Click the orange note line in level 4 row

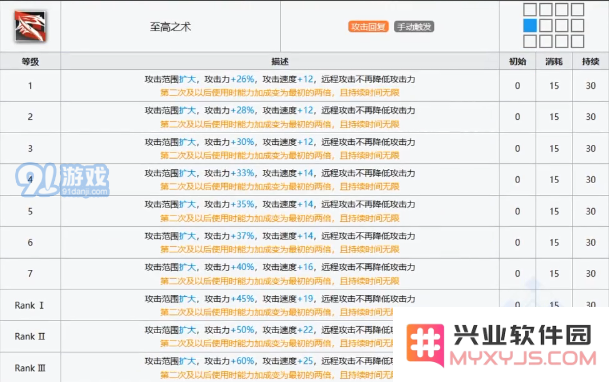pyautogui.click(x=280, y=187)
